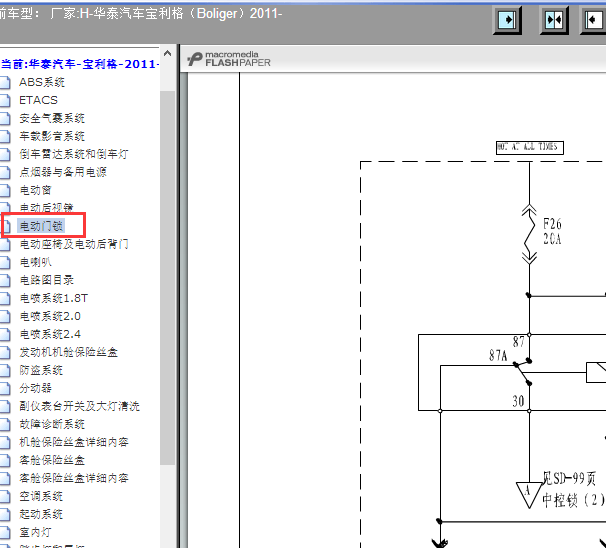The height and width of the screenshot is (548, 606).
Task: Click the document icon beside 分动器
Action: (5, 388)
